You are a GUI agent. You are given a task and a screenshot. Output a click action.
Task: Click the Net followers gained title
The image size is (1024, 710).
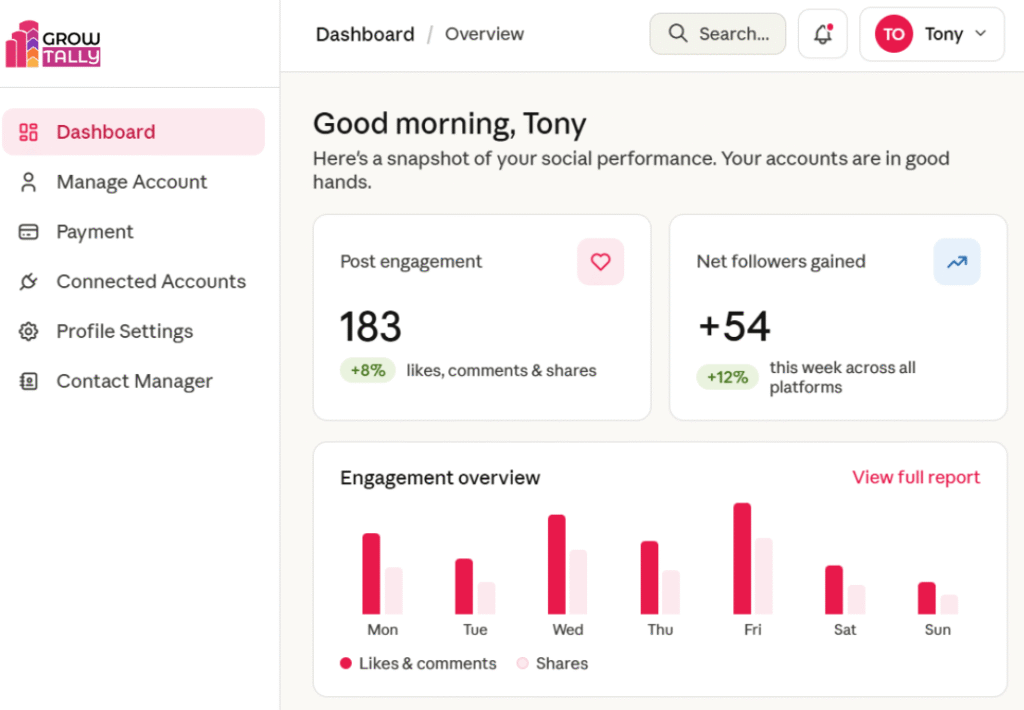point(780,262)
